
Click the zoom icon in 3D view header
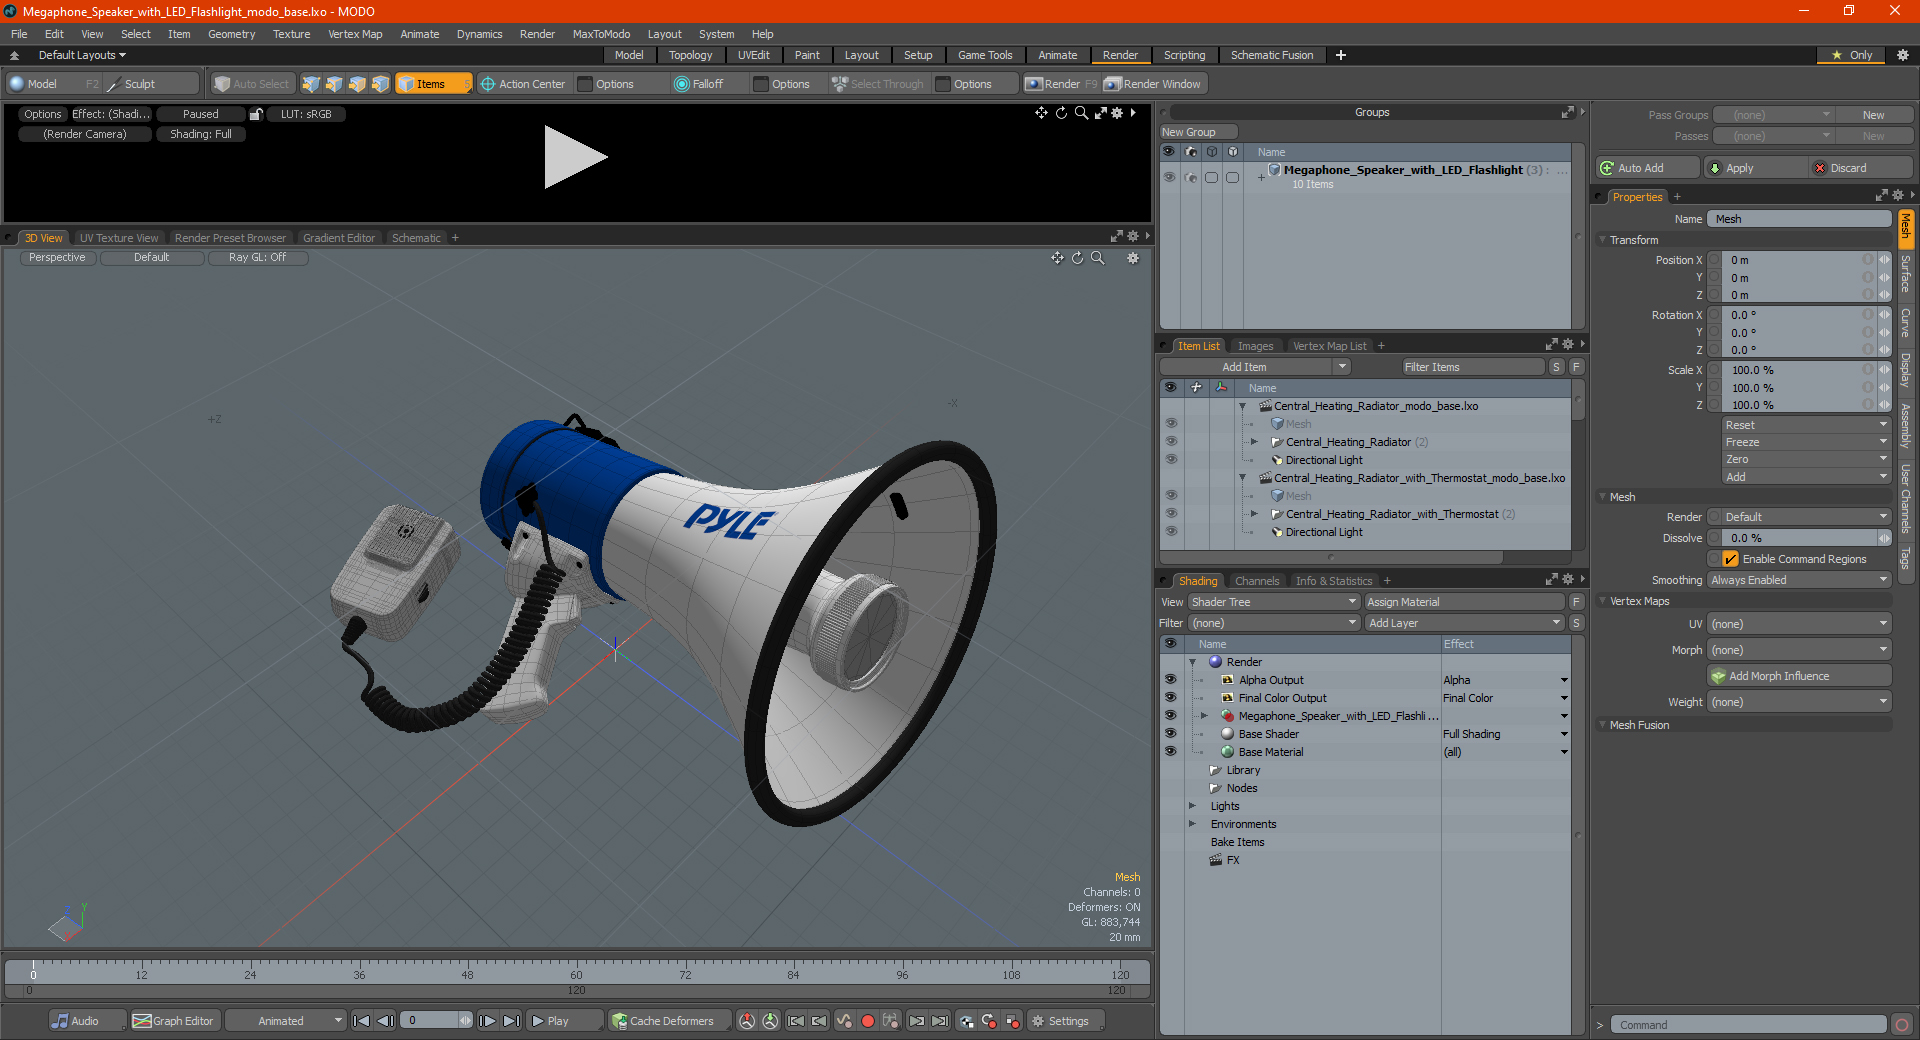click(x=1097, y=258)
